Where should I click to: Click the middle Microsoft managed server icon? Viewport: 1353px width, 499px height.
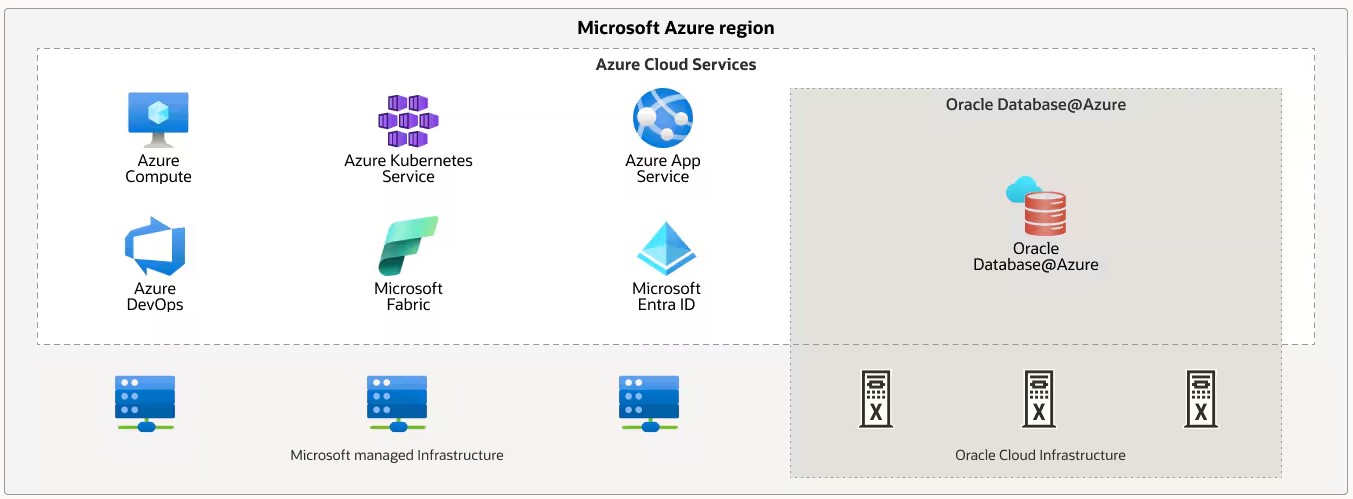point(397,403)
